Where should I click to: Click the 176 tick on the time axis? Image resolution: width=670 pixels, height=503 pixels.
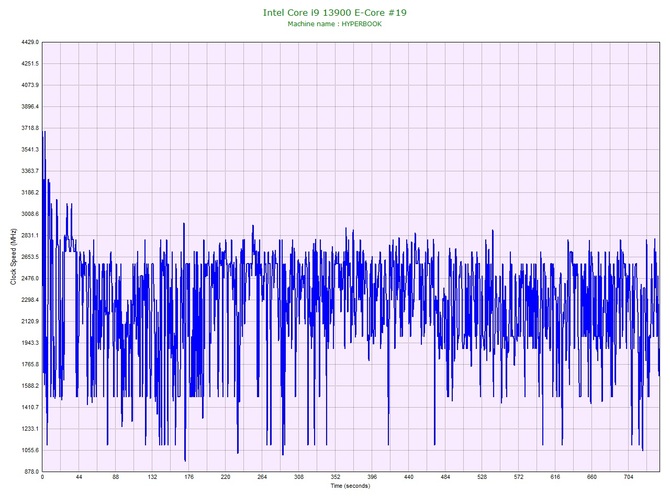pyautogui.click(x=189, y=477)
